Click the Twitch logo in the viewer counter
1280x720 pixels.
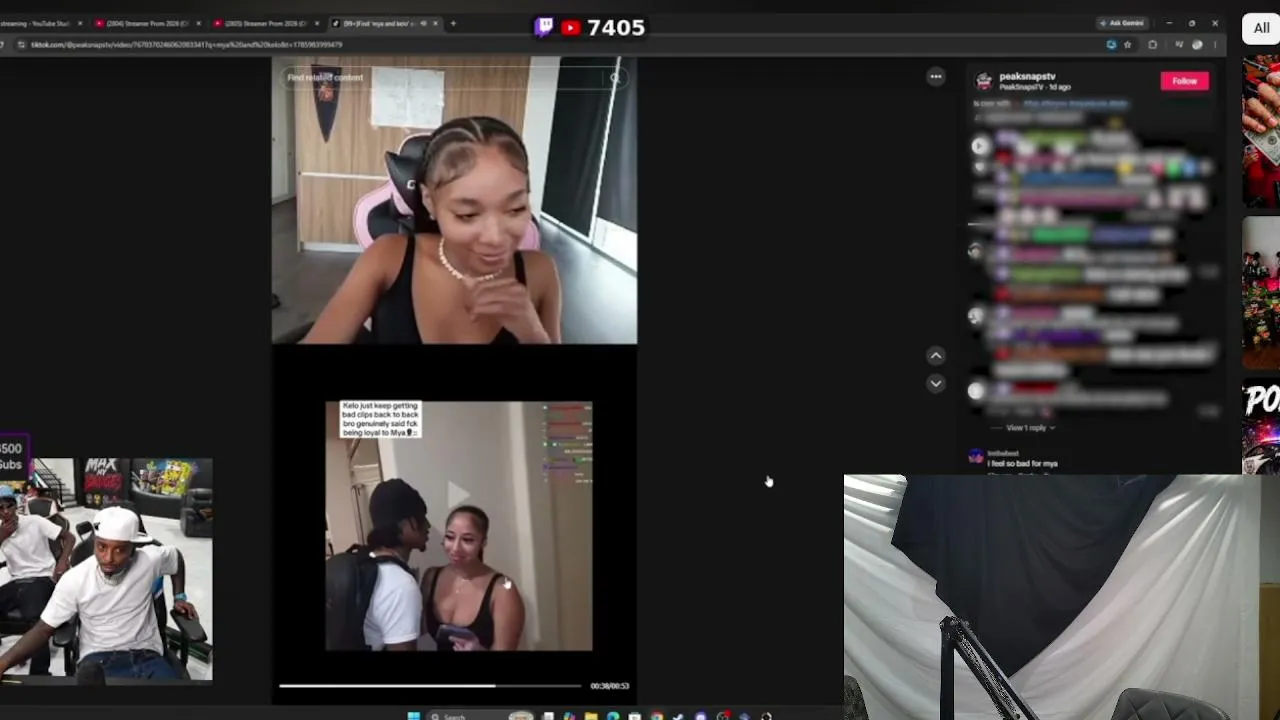click(544, 27)
